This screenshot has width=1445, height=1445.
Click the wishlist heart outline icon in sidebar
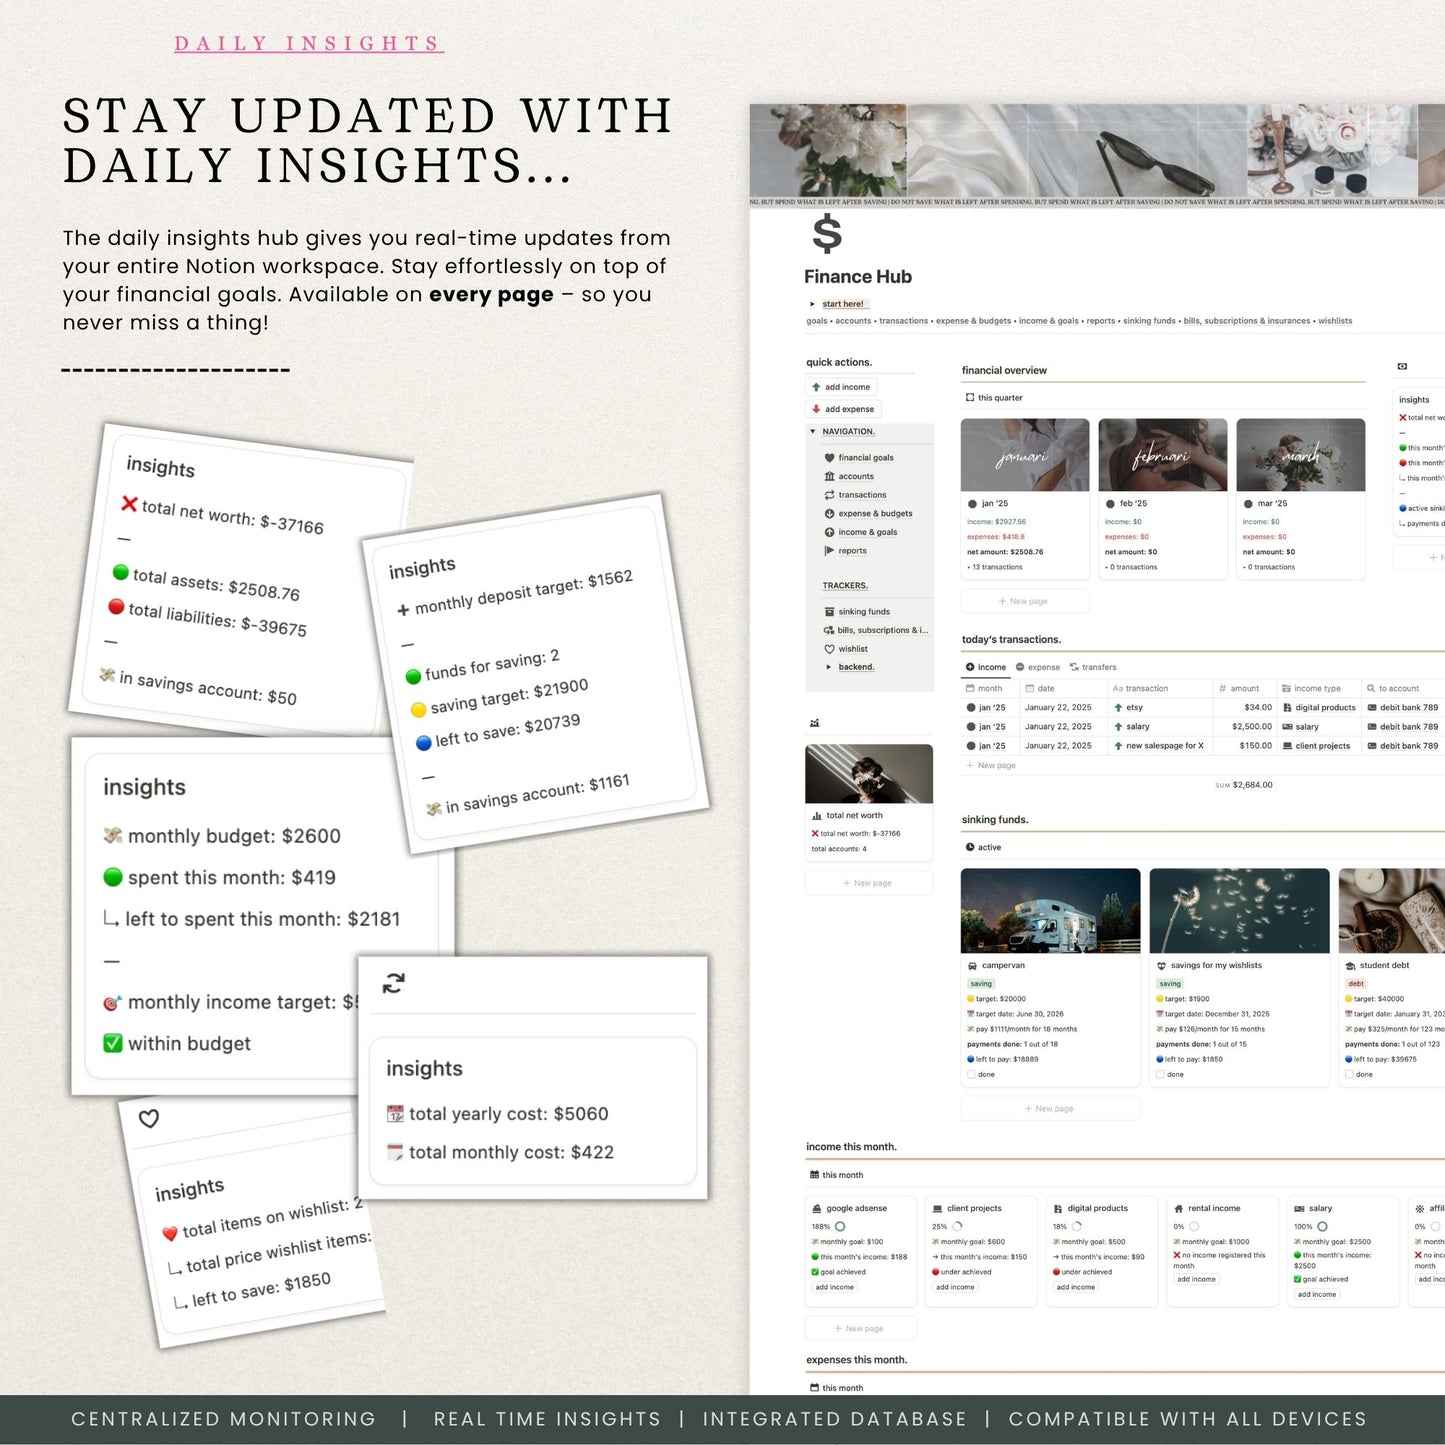click(829, 649)
